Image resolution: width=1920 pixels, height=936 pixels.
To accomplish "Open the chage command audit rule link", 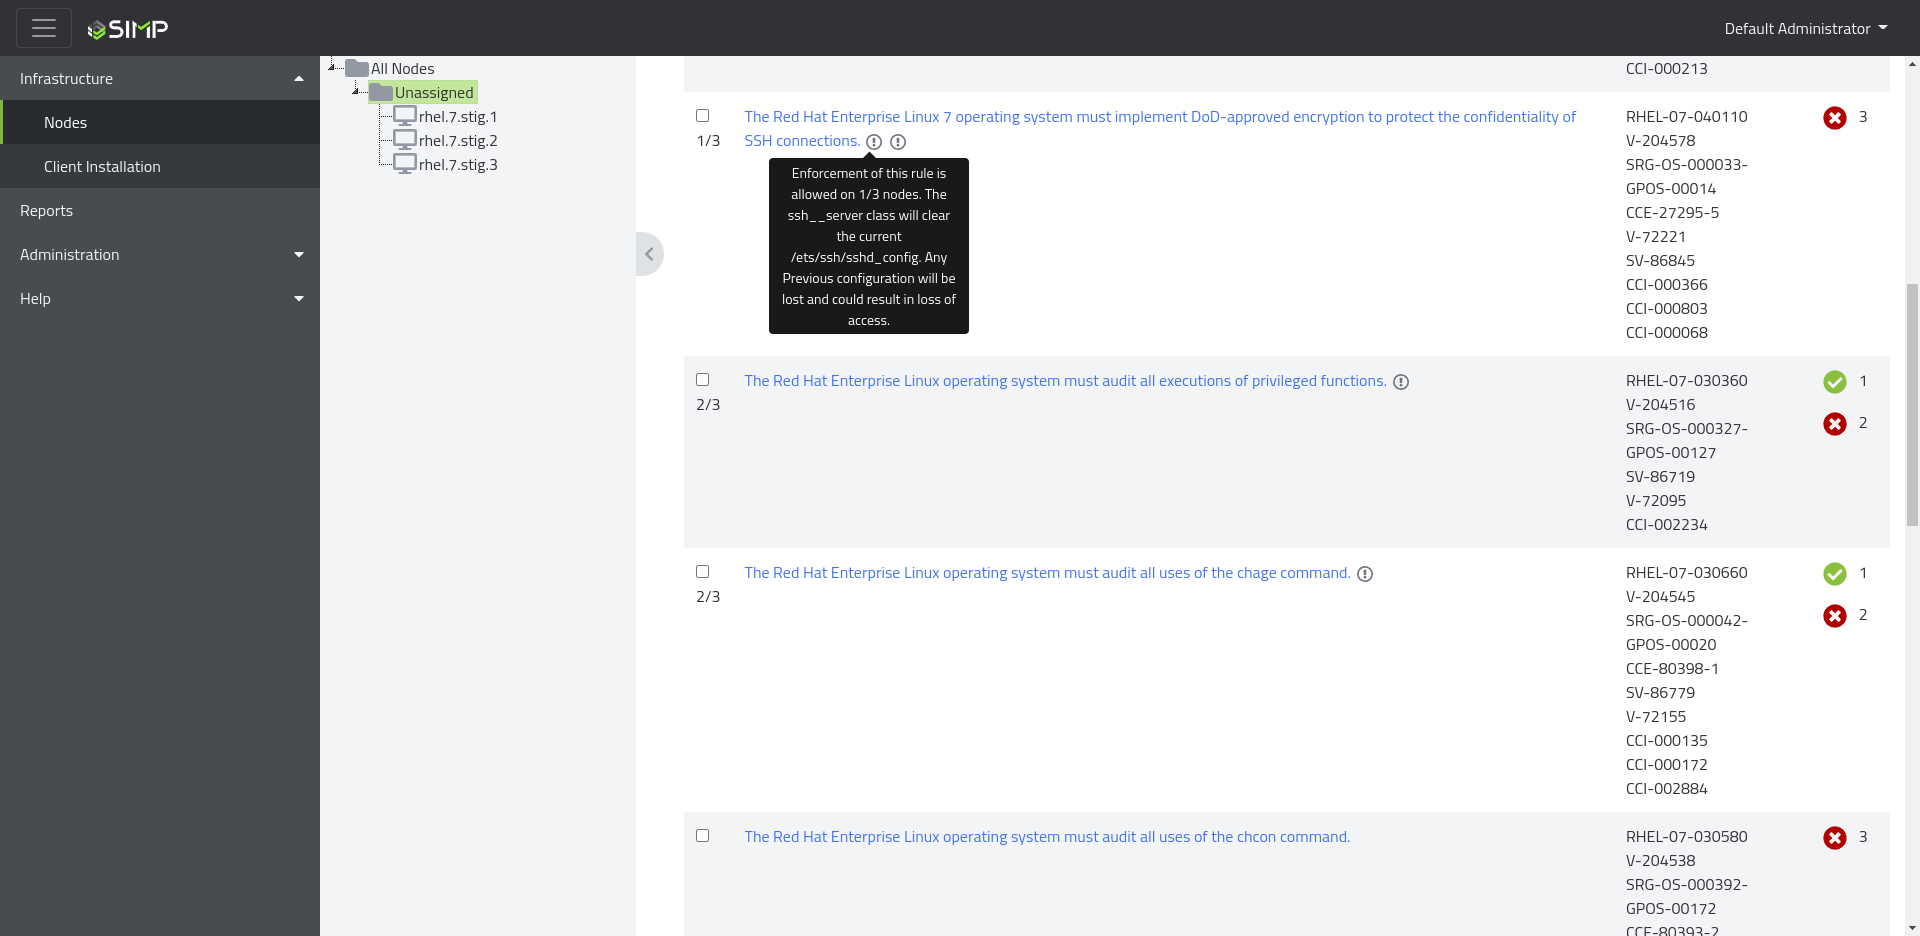I will (1047, 572).
